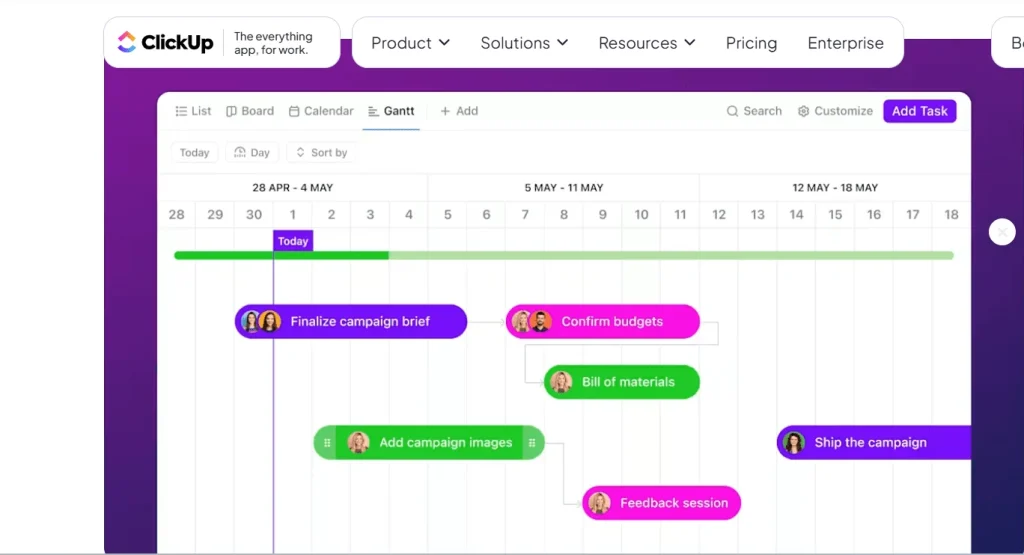
Task: Open the Product dropdown menu
Action: (x=410, y=43)
